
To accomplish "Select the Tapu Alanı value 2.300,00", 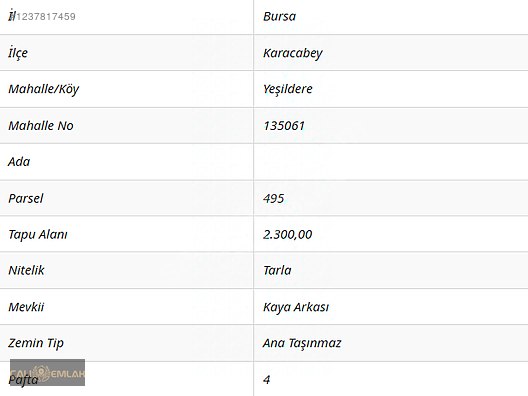I will (288, 234).
